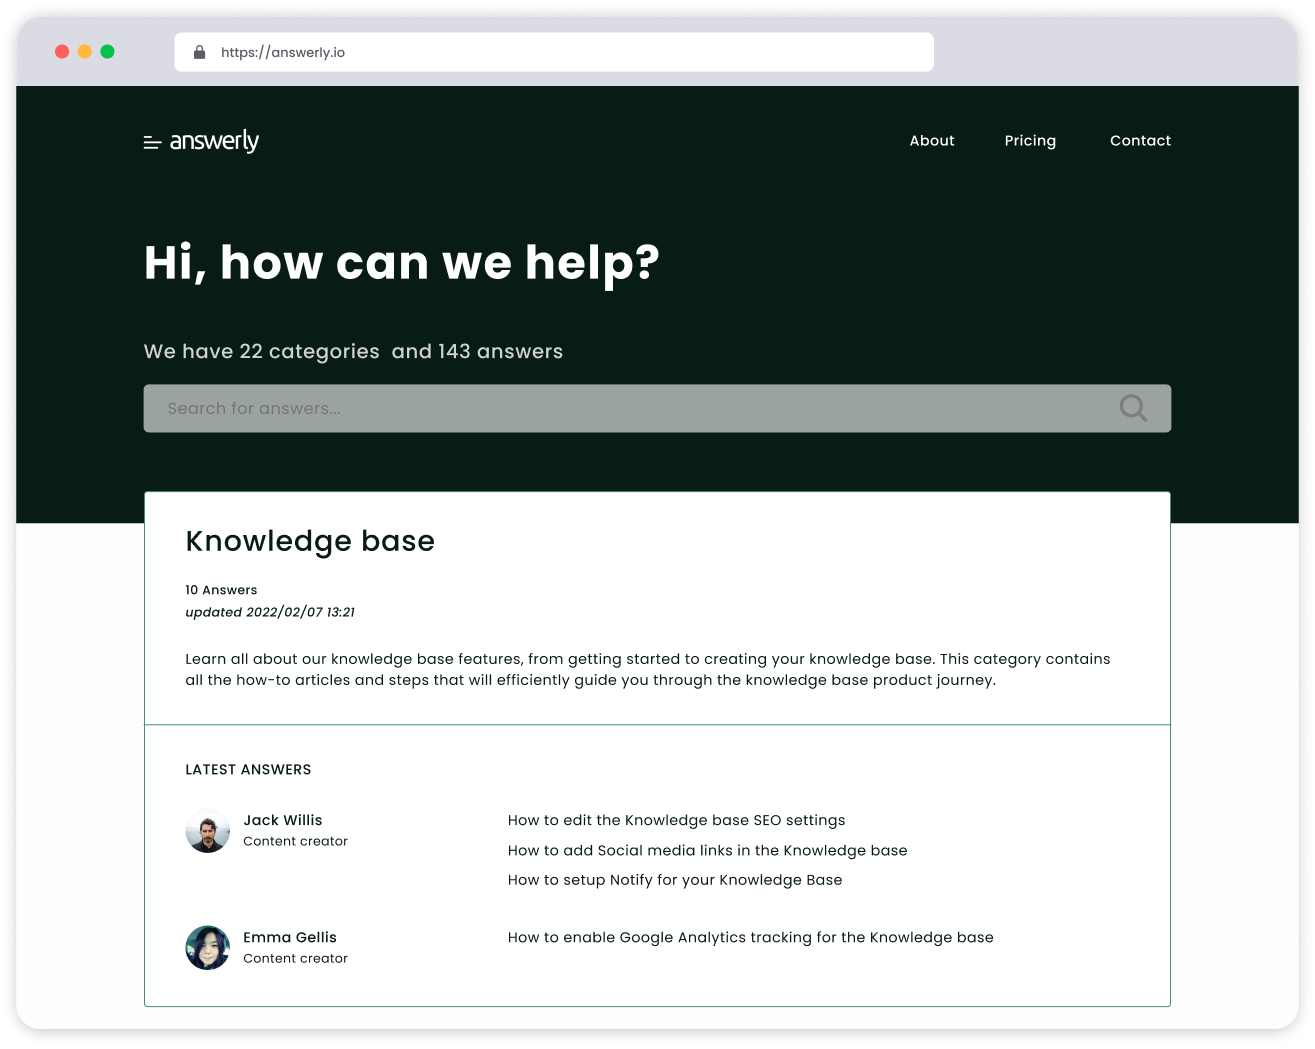Open 'How to add Social media links' article
This screenshot has width=1315, height=1049.
coord(707,850)
